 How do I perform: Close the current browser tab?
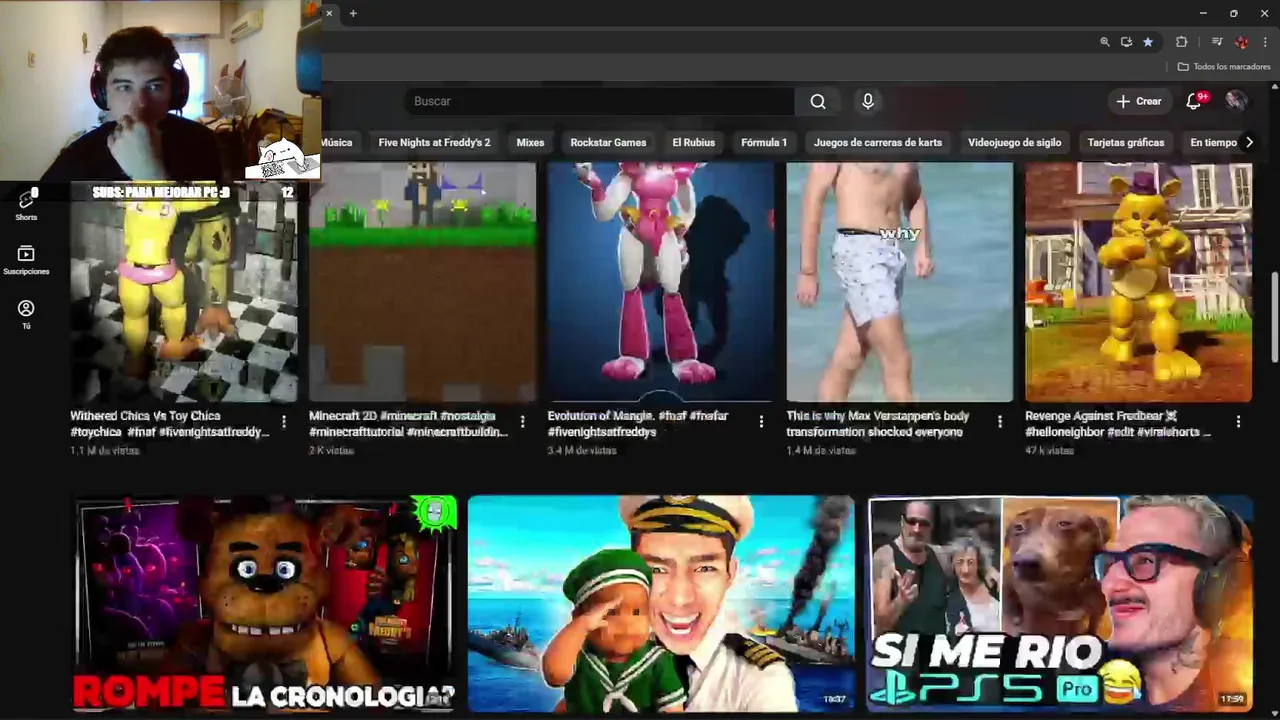point(329,13)
